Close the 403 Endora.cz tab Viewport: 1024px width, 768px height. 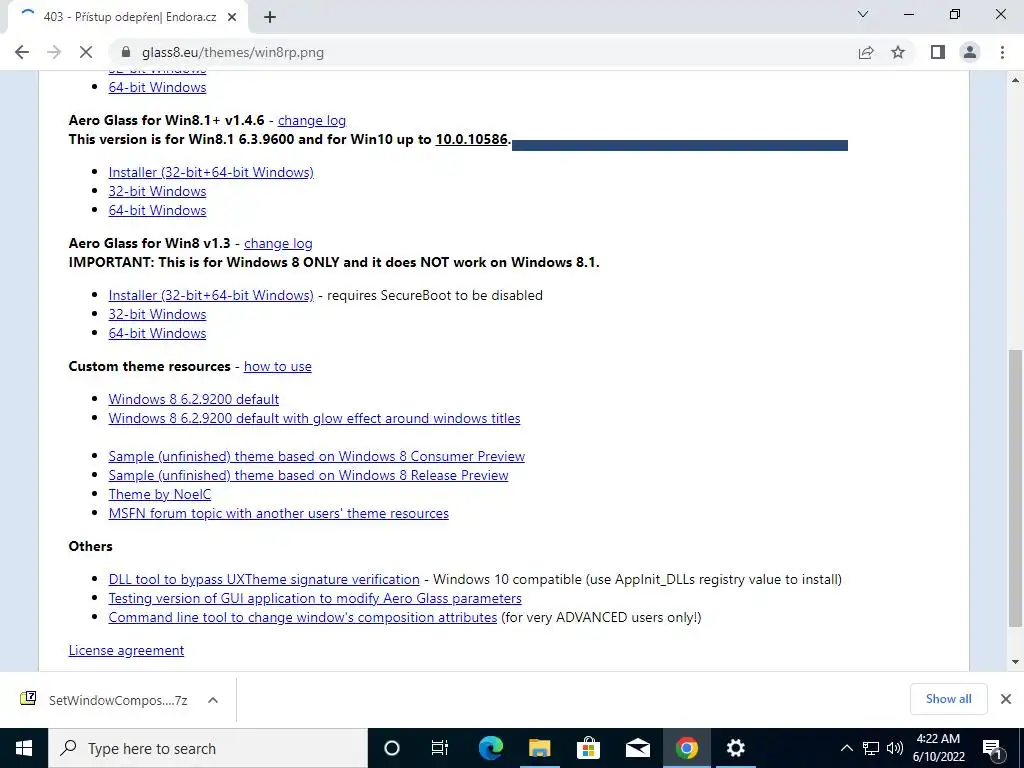click(x=232, y=17)
